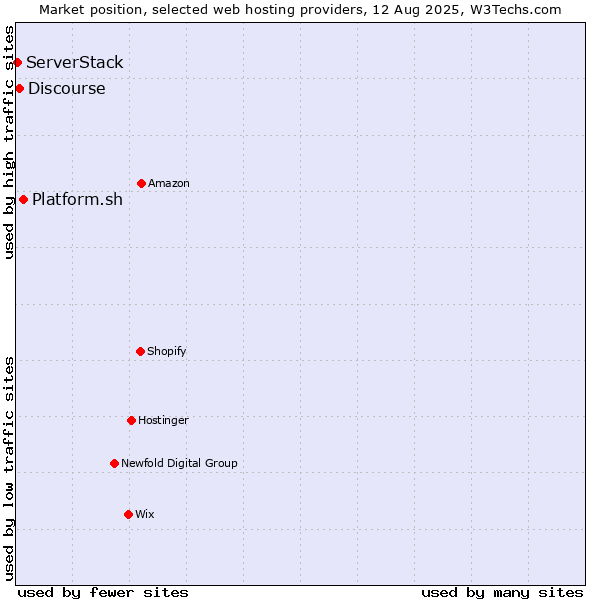Select the Newfold Digital Group label
Viewport: 600px width, 600px height.
pos(179,463)
